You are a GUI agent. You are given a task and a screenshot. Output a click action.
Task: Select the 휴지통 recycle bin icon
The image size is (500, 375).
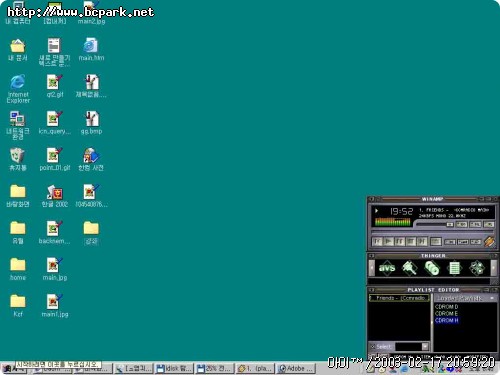[x=18, y=159]
